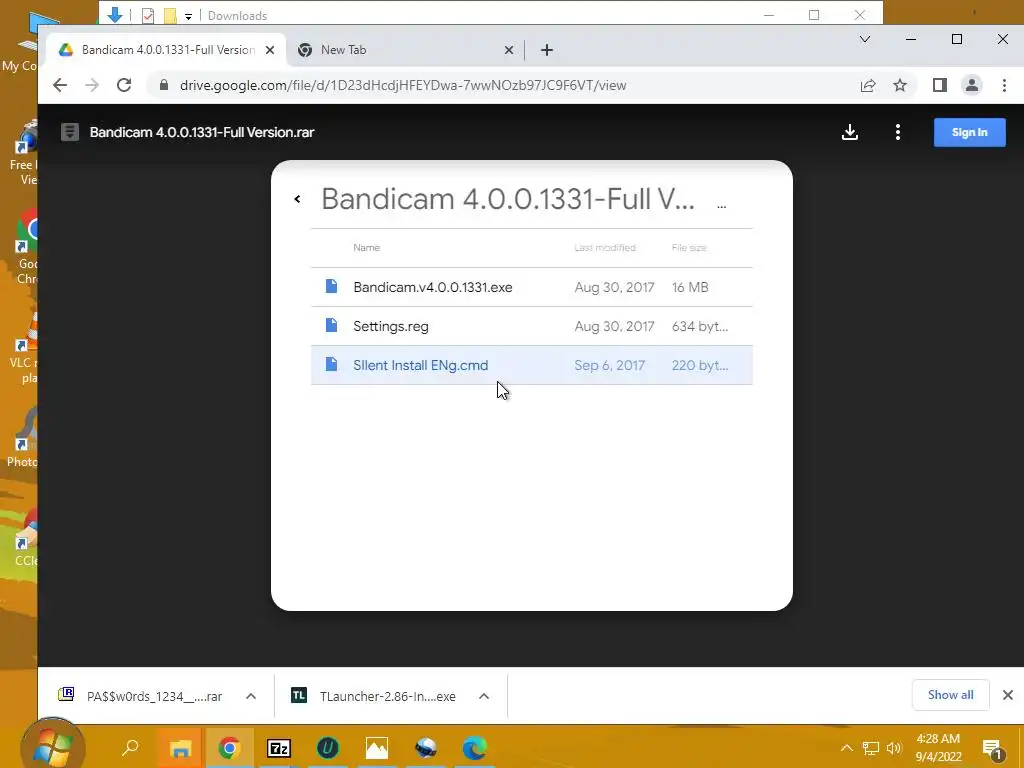Click the rar document icon in header

(70, 133)
